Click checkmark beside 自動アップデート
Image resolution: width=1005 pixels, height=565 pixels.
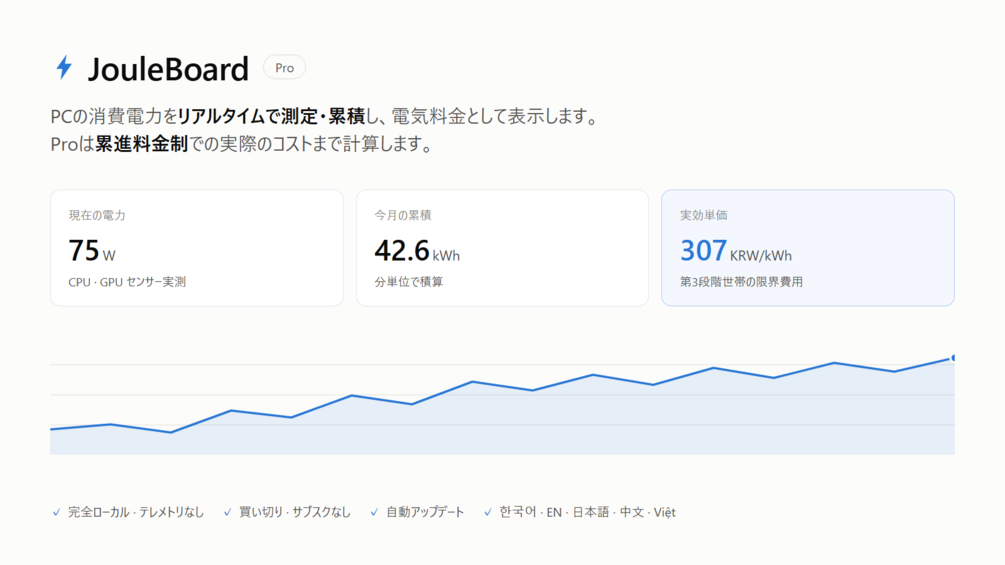click(x=374, y=512)
